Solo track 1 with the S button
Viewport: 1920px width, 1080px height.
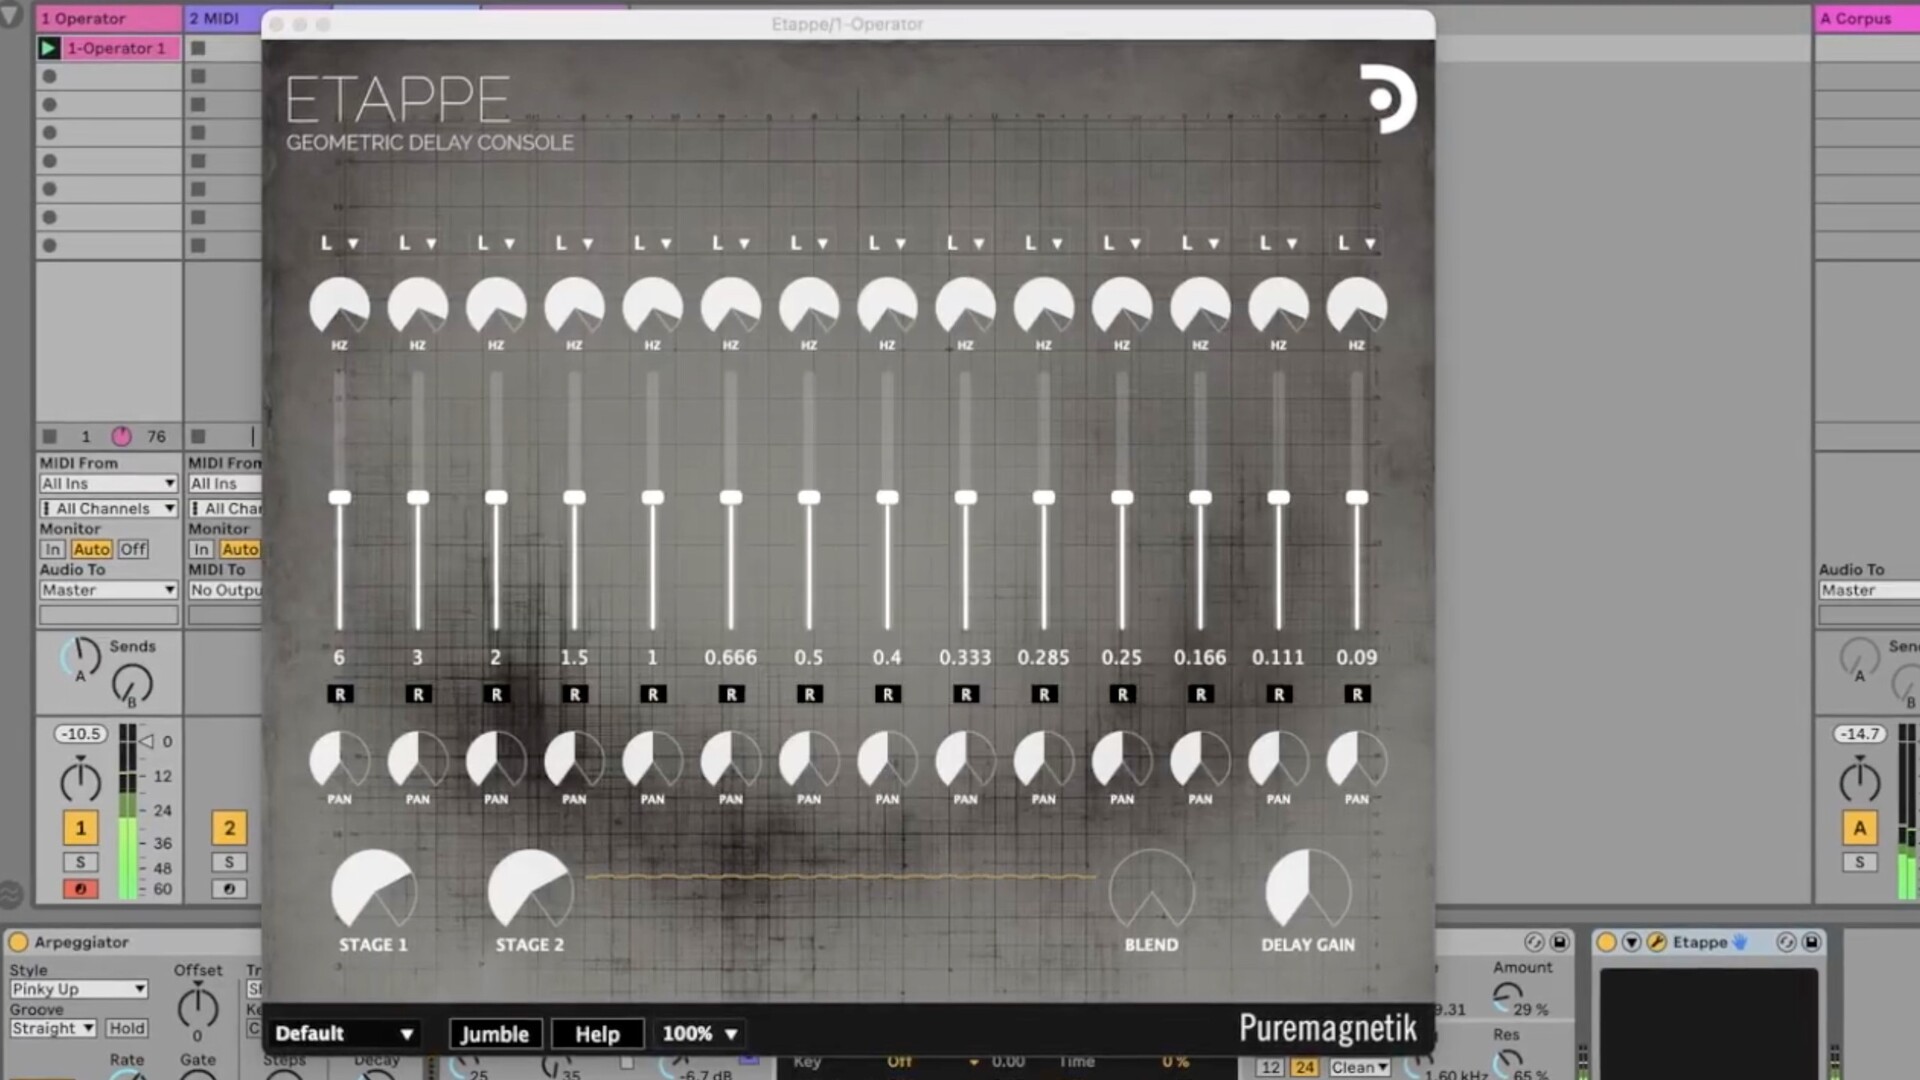pyautogui.click(x=81, y=862)
